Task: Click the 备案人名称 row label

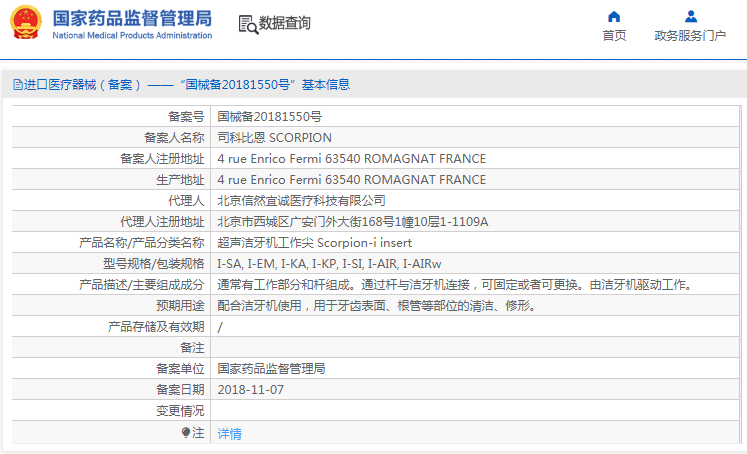Action: 174,138
